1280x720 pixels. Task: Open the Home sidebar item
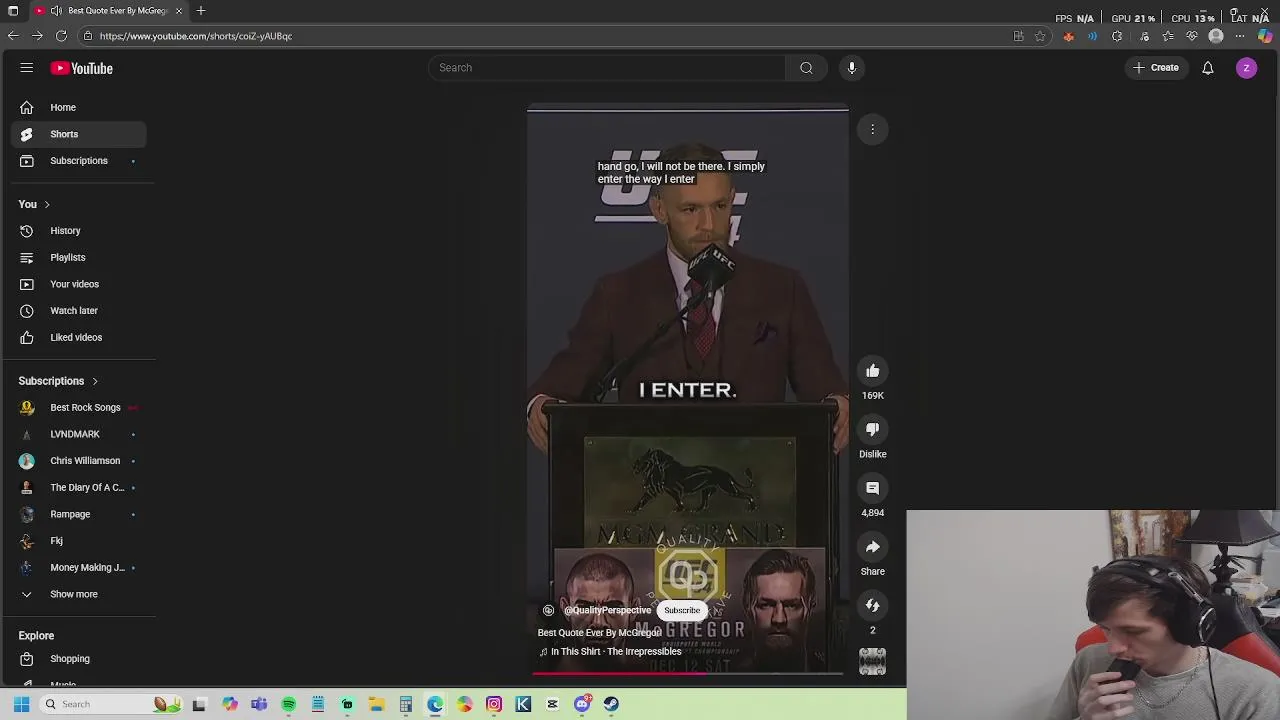click(x=78, y=107)
